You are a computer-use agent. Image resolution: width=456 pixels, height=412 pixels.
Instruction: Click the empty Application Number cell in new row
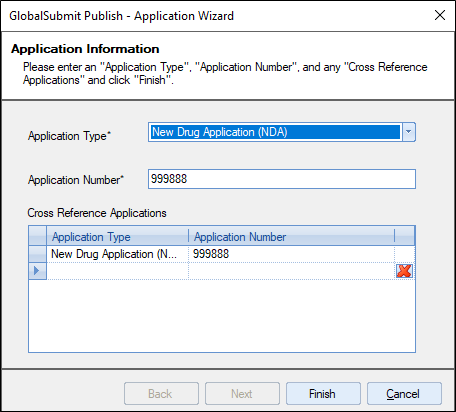(292, 271)
